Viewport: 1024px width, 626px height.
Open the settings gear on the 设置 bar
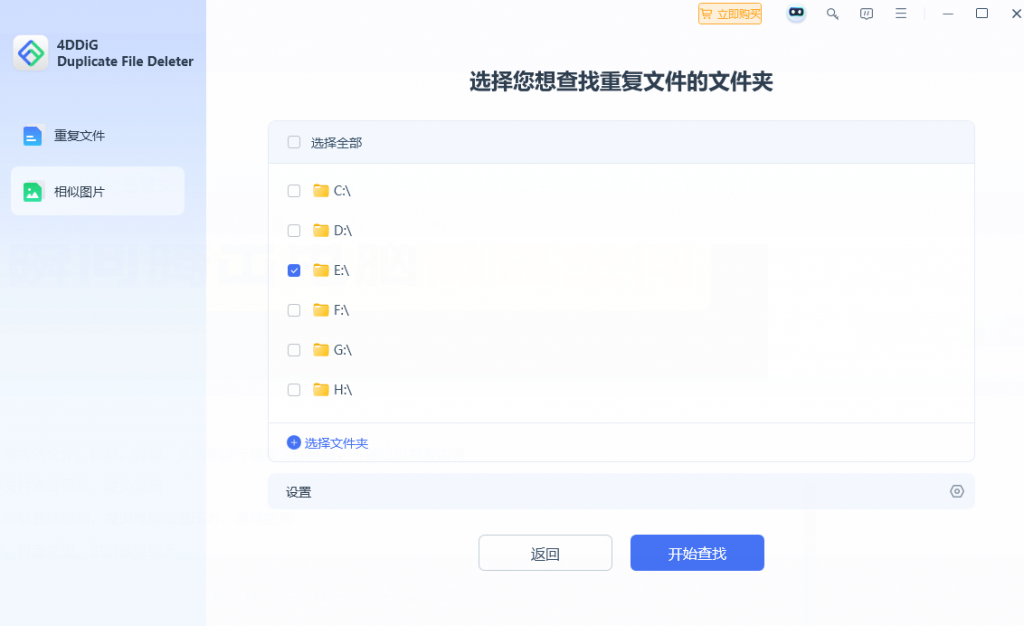pyautogui.click(x=956, y=491)
